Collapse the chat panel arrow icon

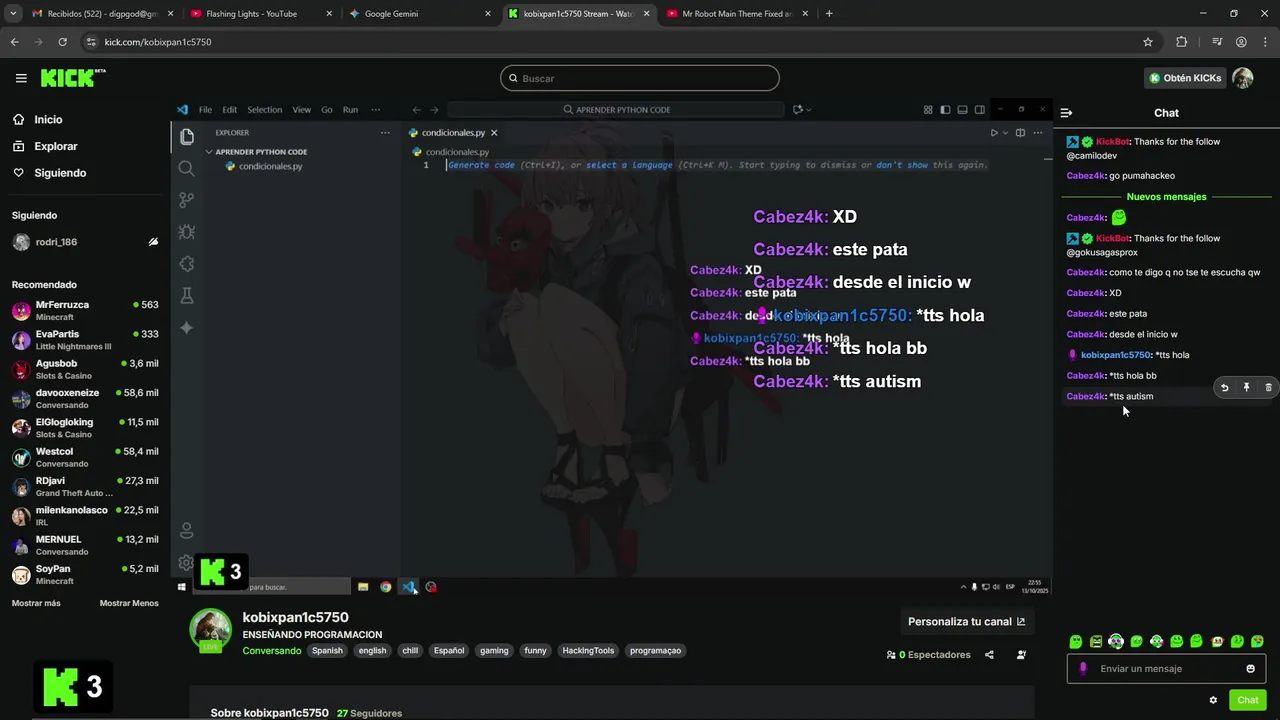[1066, 113]
